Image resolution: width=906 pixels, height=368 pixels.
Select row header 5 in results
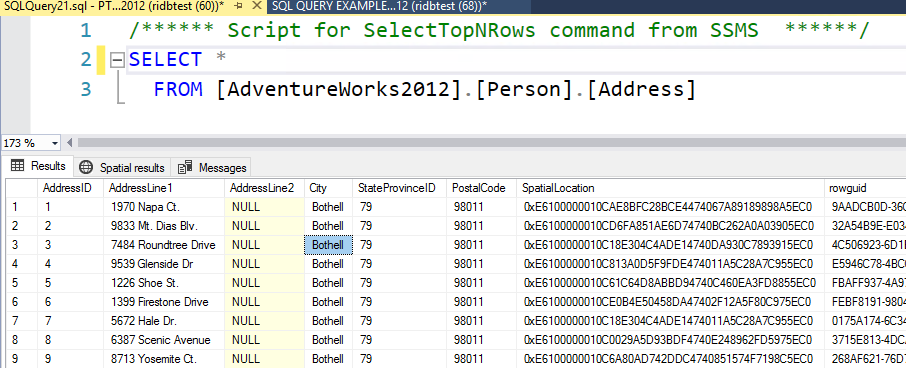coord(22,283)
